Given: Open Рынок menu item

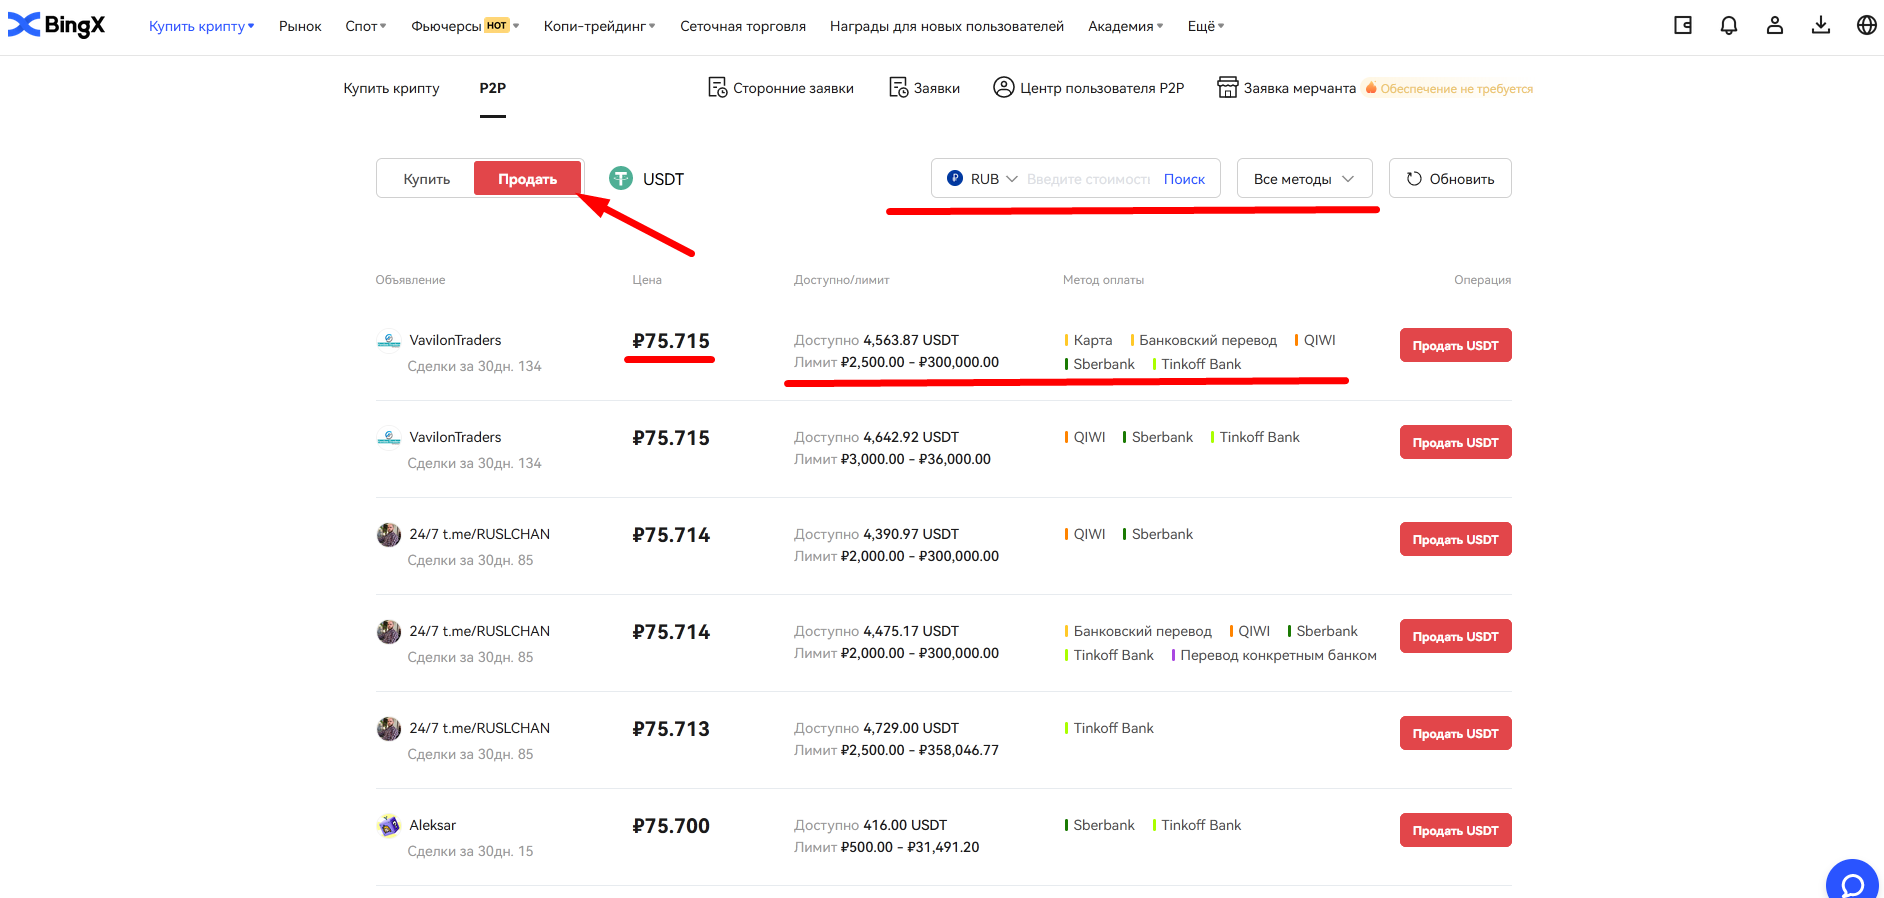Looking at the screenshot, I should [x=300, y=26].
